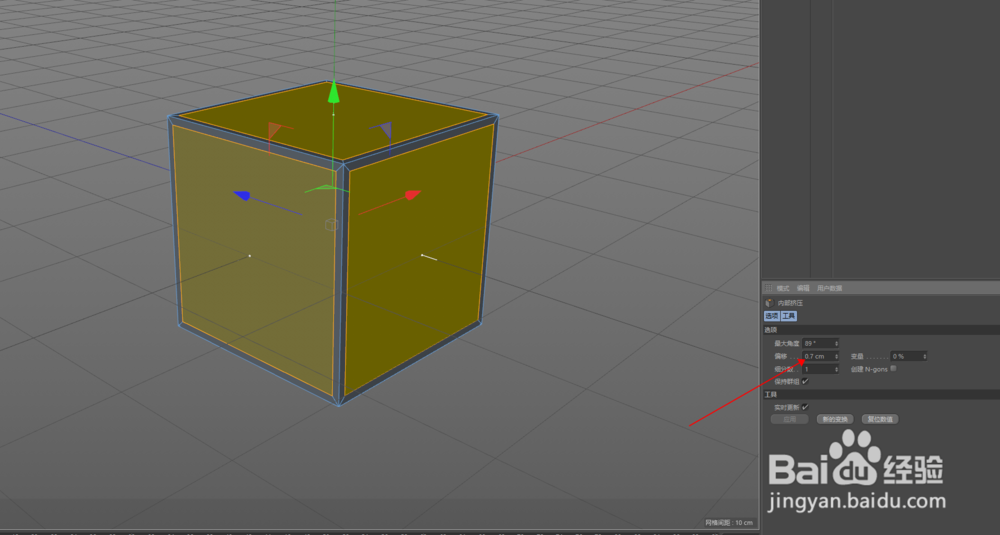The image size is (1000, 535).
Task: Click the 最大角度 value field 89°
Action: click(x=818, y=343)
